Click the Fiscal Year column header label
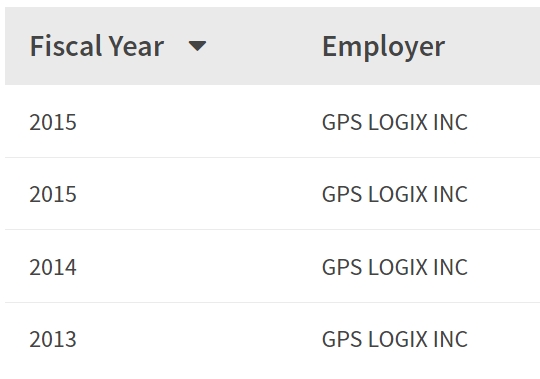The image size is (540, 379). click(x=97, y=46)
